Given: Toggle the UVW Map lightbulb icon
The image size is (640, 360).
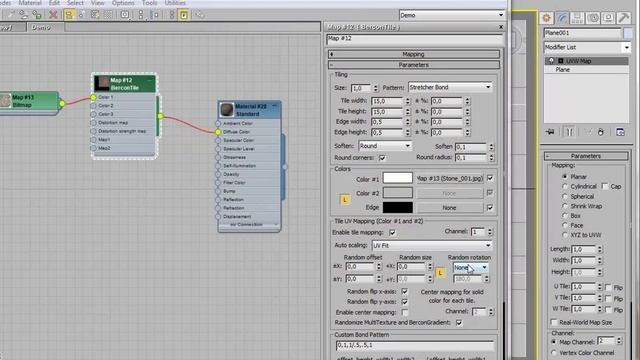Looking at the screenshot, I should click(x=551, y=61).
